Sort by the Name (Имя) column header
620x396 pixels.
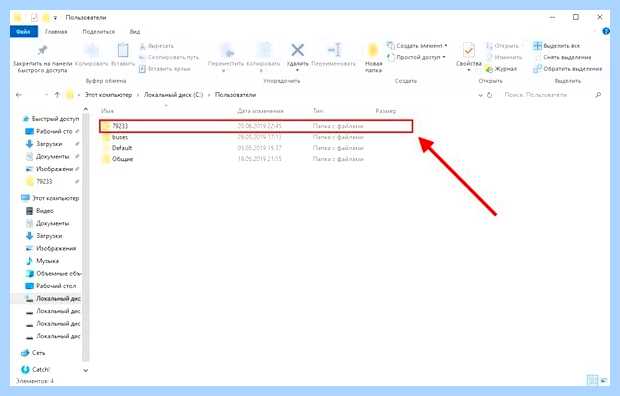pyautogui.click(x=107, y=111)
